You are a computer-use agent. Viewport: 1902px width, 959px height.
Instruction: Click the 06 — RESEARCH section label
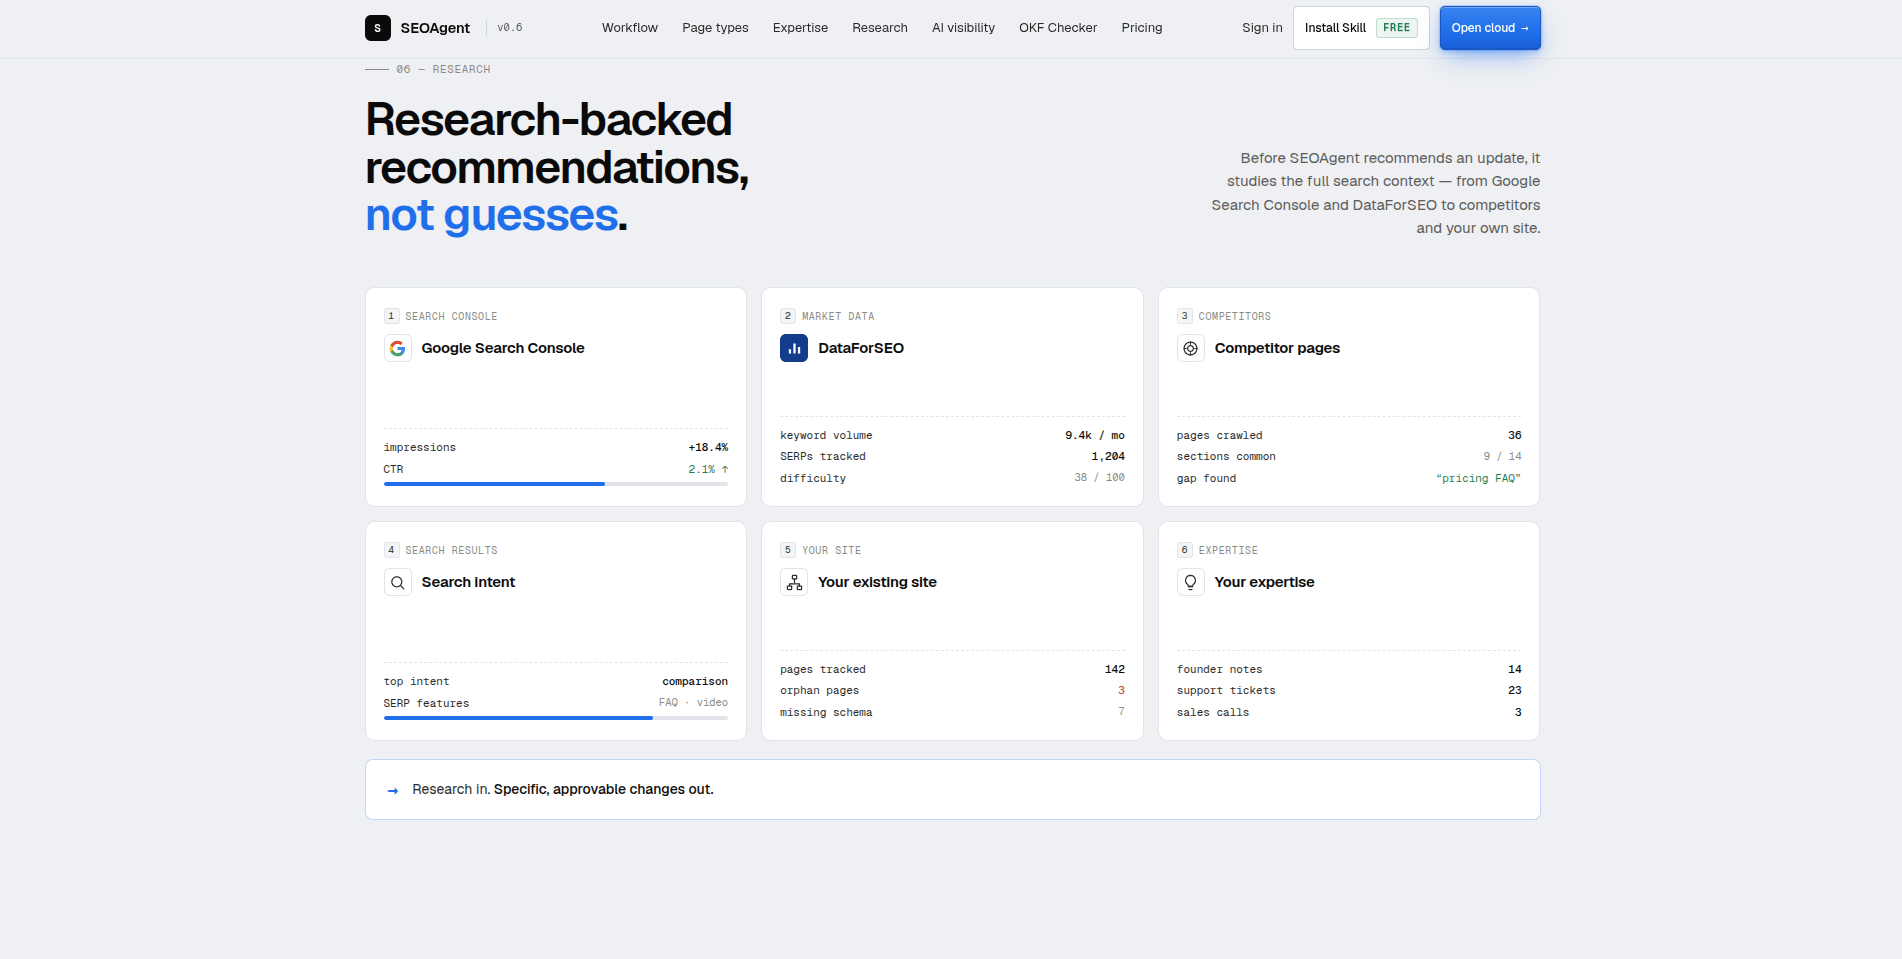pyautogui.click(x=443, y=69)
